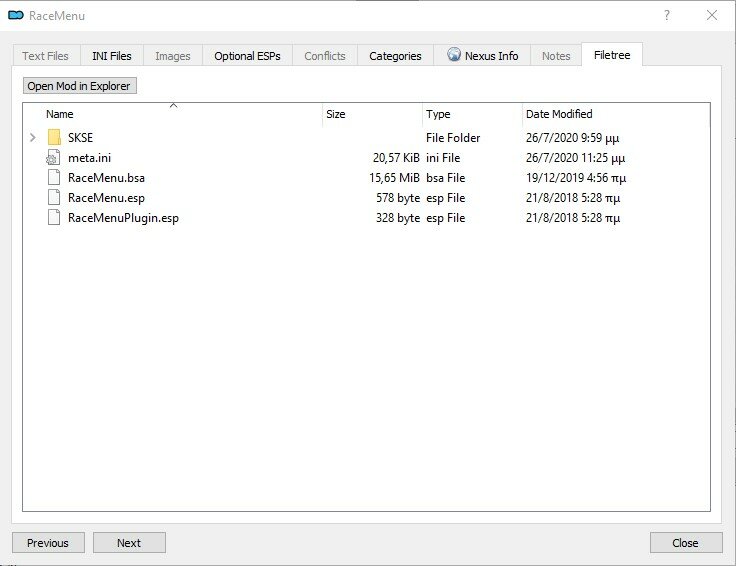Expand the SKSE folder tree node
Image resolution: width=736 pixels, height=566 pixels.
point(33,138)
